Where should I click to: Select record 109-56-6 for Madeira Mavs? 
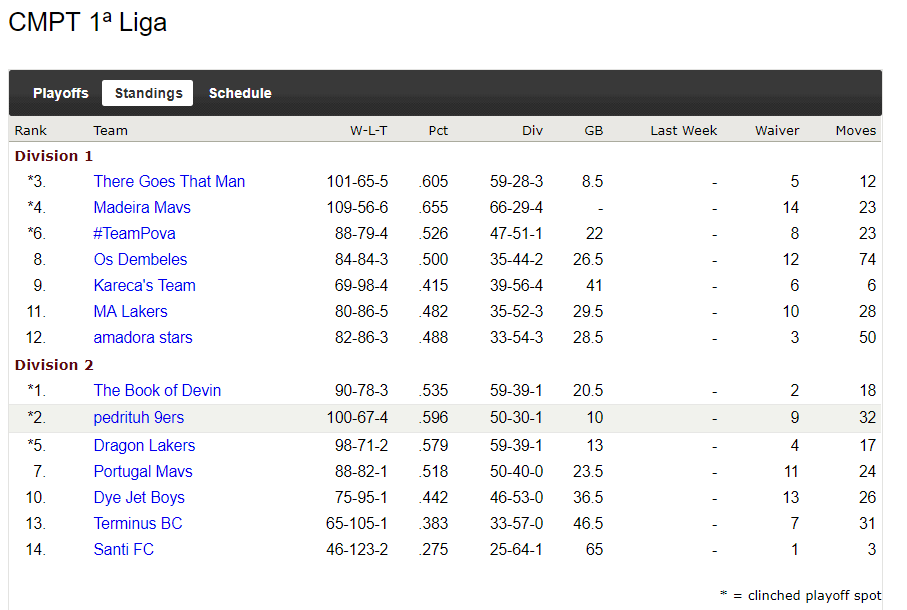click(x=357, y=208)
